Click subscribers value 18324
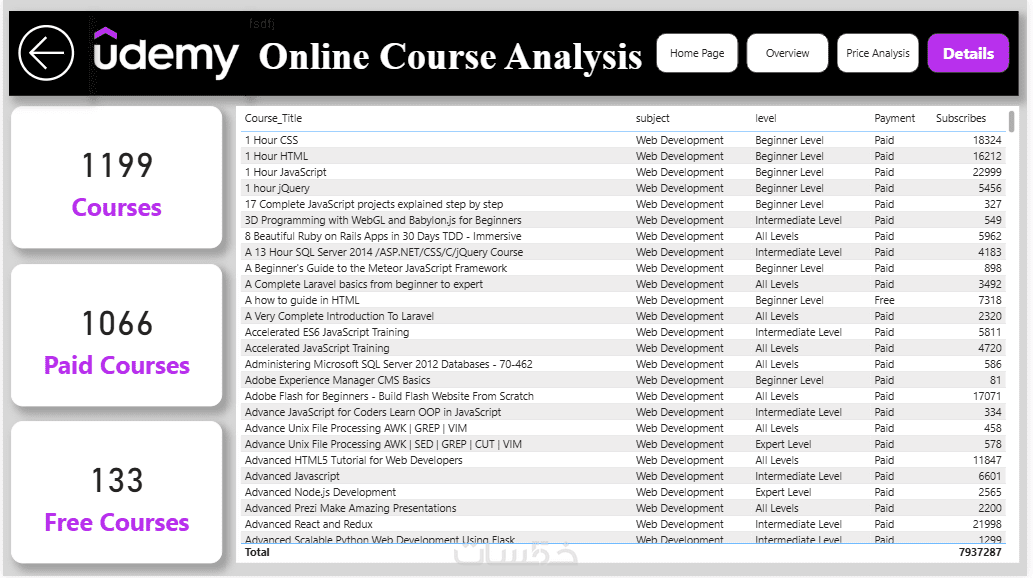This screenshot has width=1033, height=578. coord(987,140)
